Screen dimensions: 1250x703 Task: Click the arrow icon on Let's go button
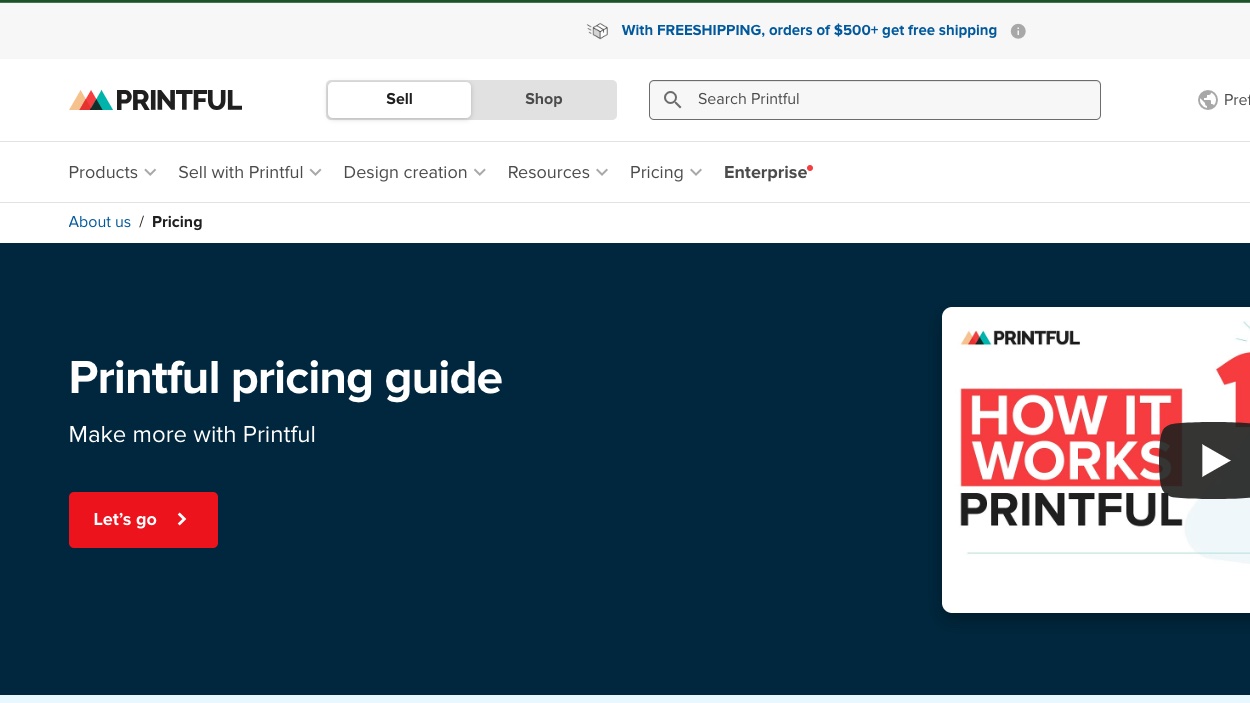point(182,519)
